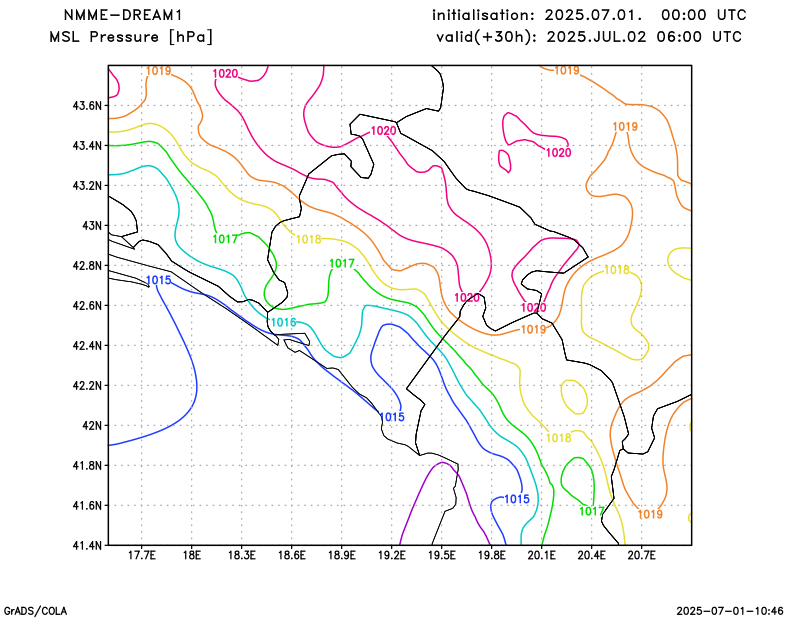This screenshot has height=618, width=800.
Task: Click the GrADS/COLA credit text
Action: [x=35, y=611]
